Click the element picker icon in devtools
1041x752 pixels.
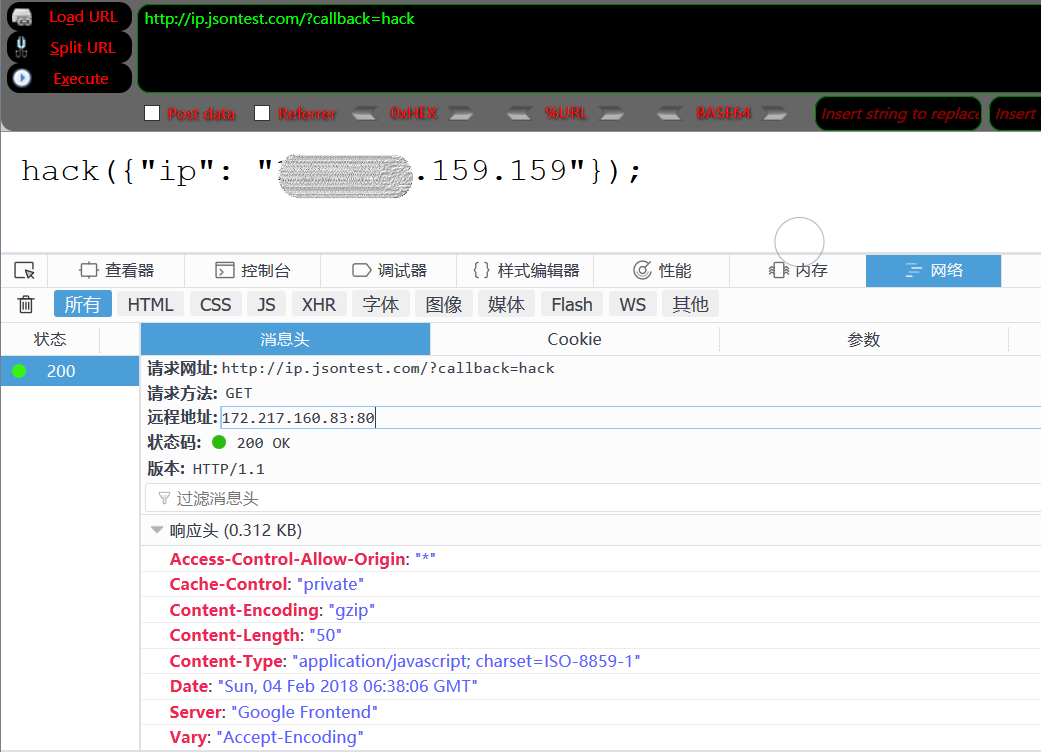point(24,270)
